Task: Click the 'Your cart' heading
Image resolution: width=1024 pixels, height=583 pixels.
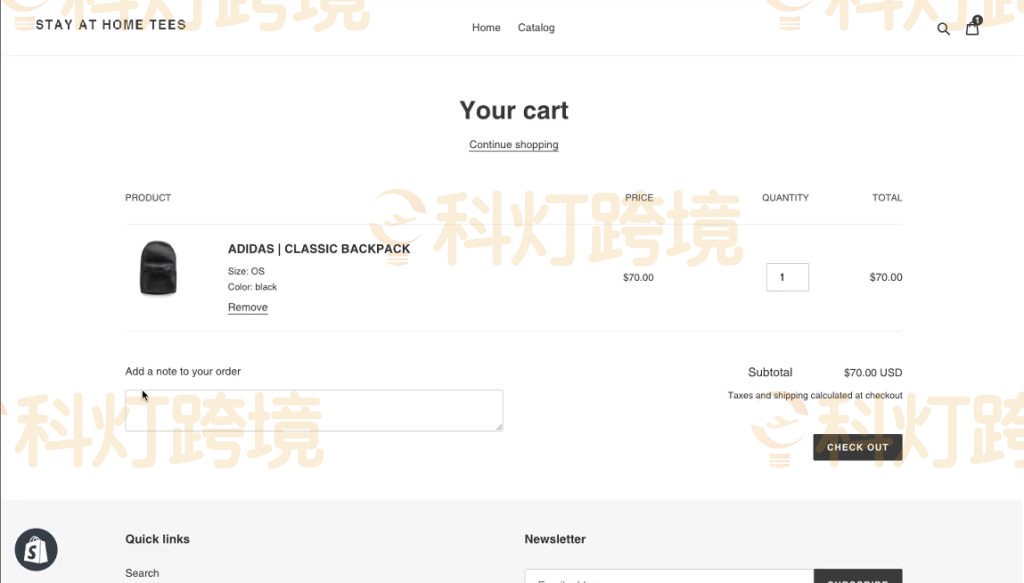Action: 514,110
